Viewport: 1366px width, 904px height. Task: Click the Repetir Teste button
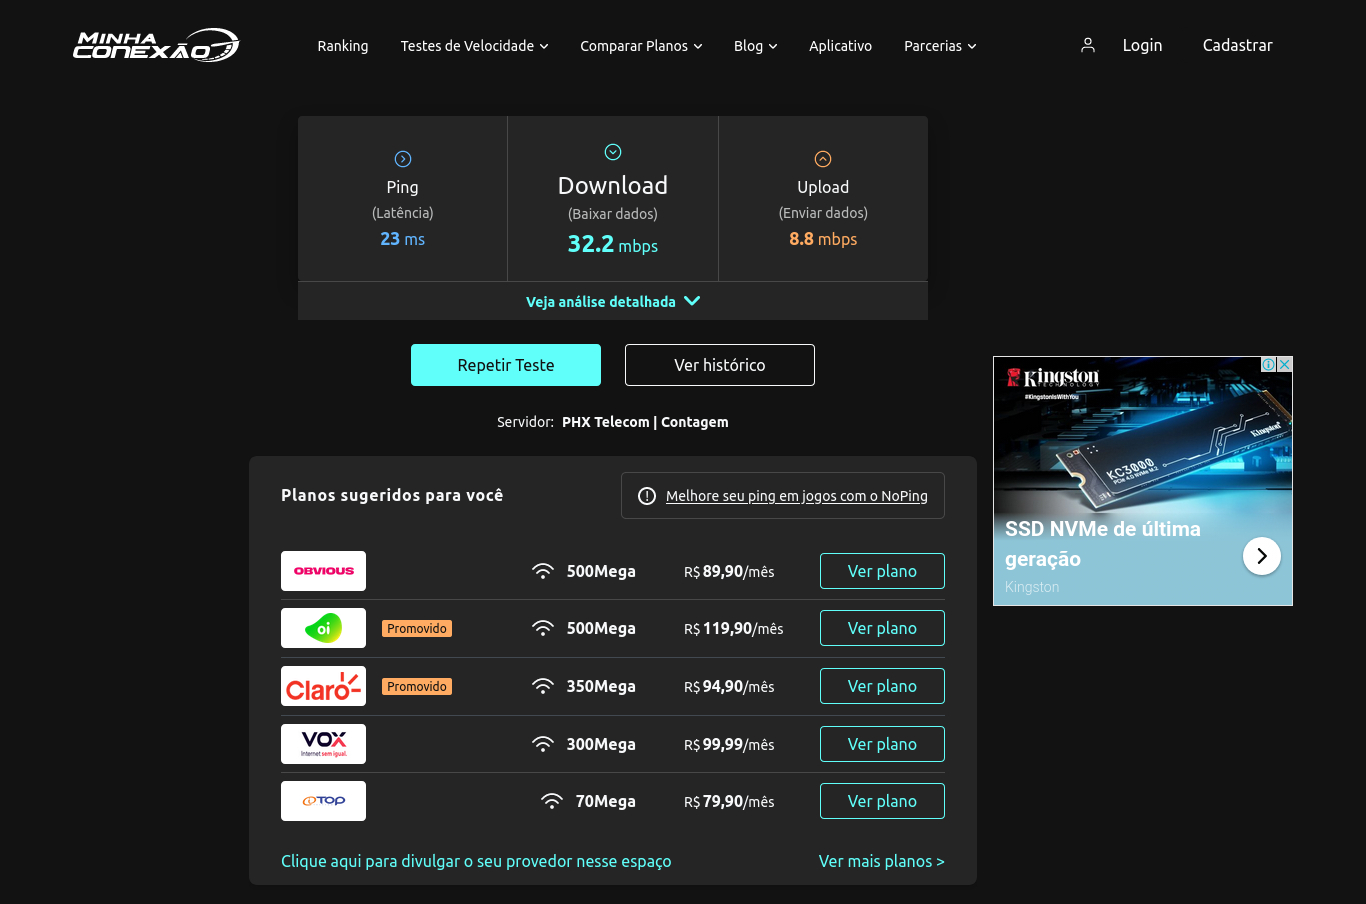505,364
